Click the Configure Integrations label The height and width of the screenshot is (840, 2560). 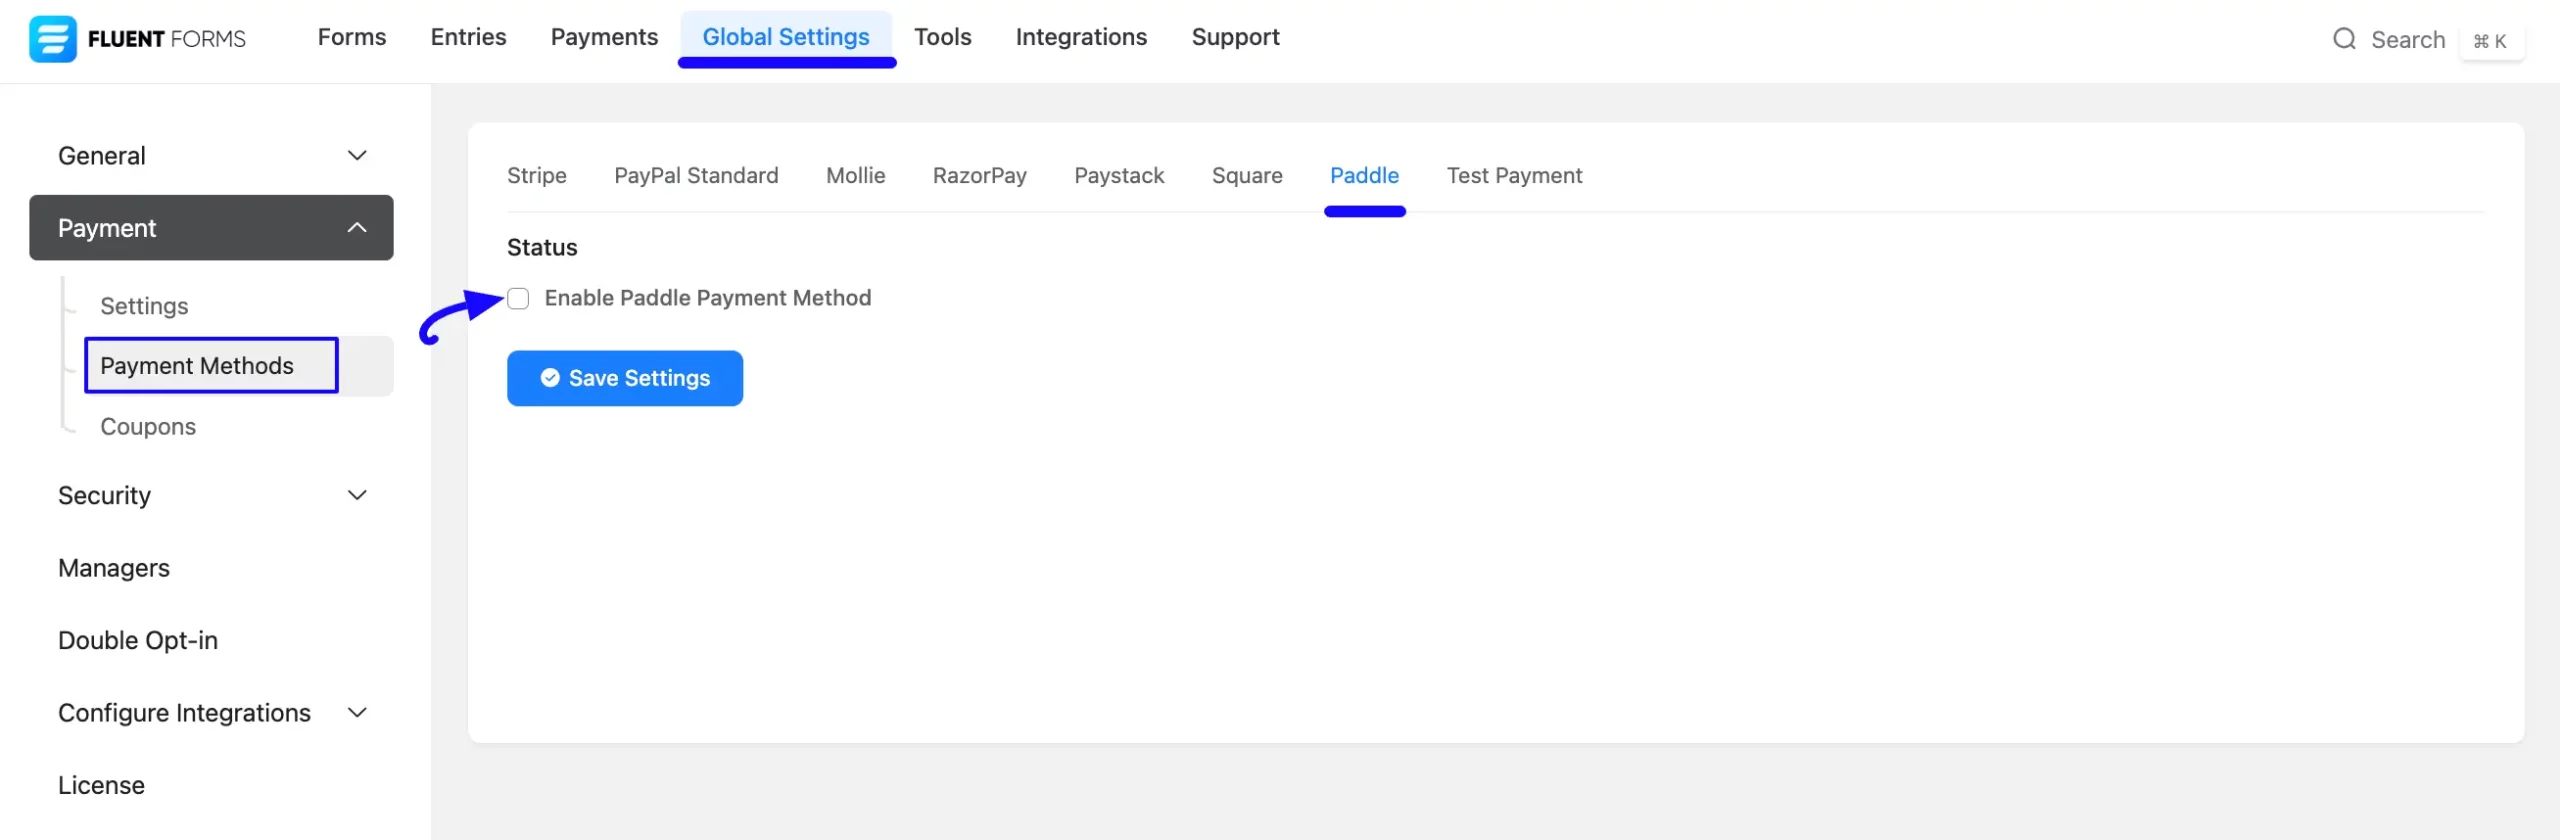pyautogui.click(x=184, y=712)
